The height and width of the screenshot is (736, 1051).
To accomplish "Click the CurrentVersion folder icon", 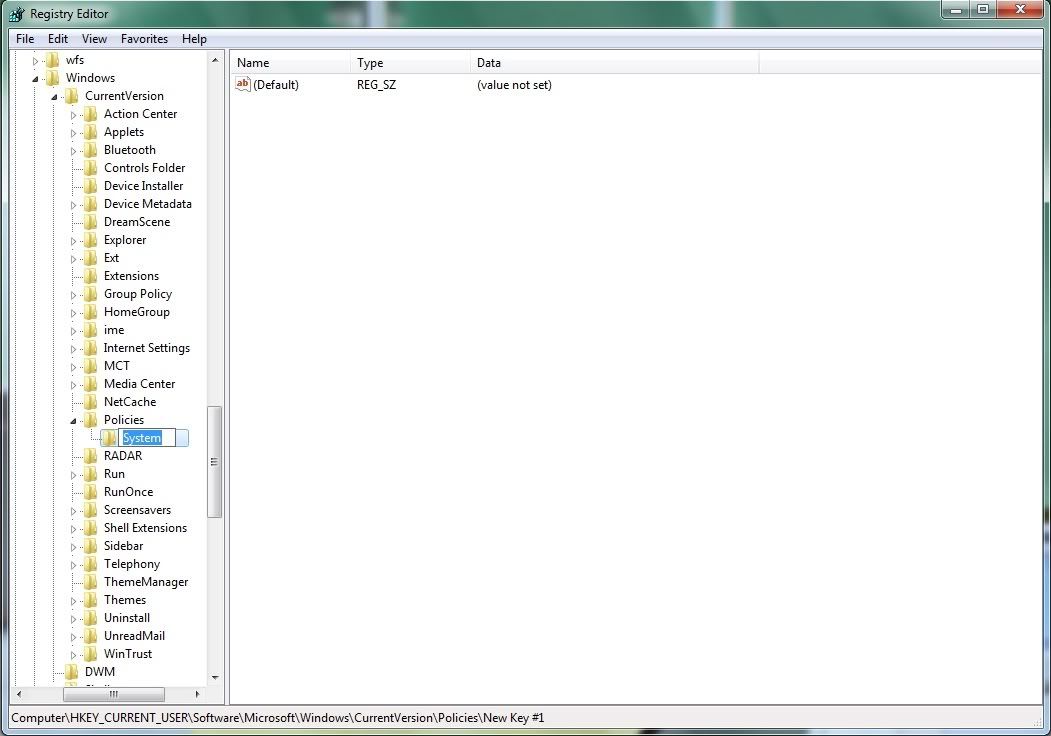I will click(x=71, y=96).
